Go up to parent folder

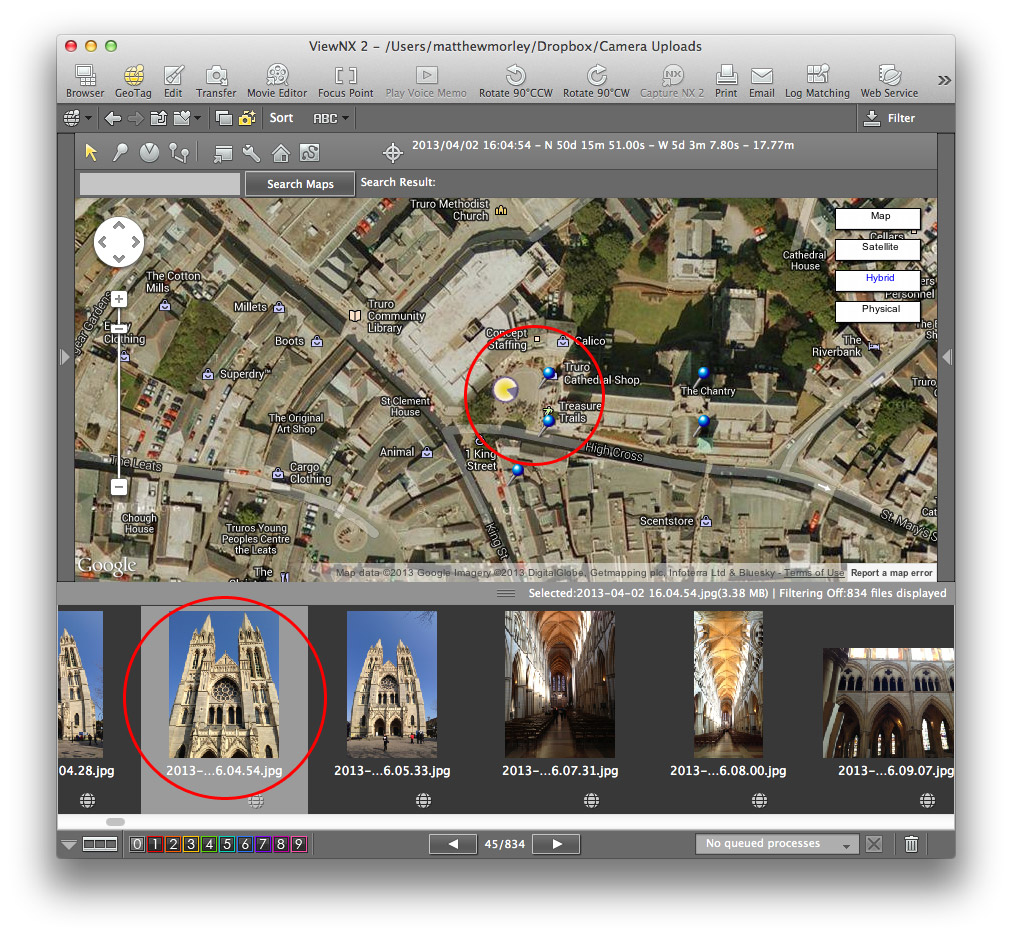(158, 118)
